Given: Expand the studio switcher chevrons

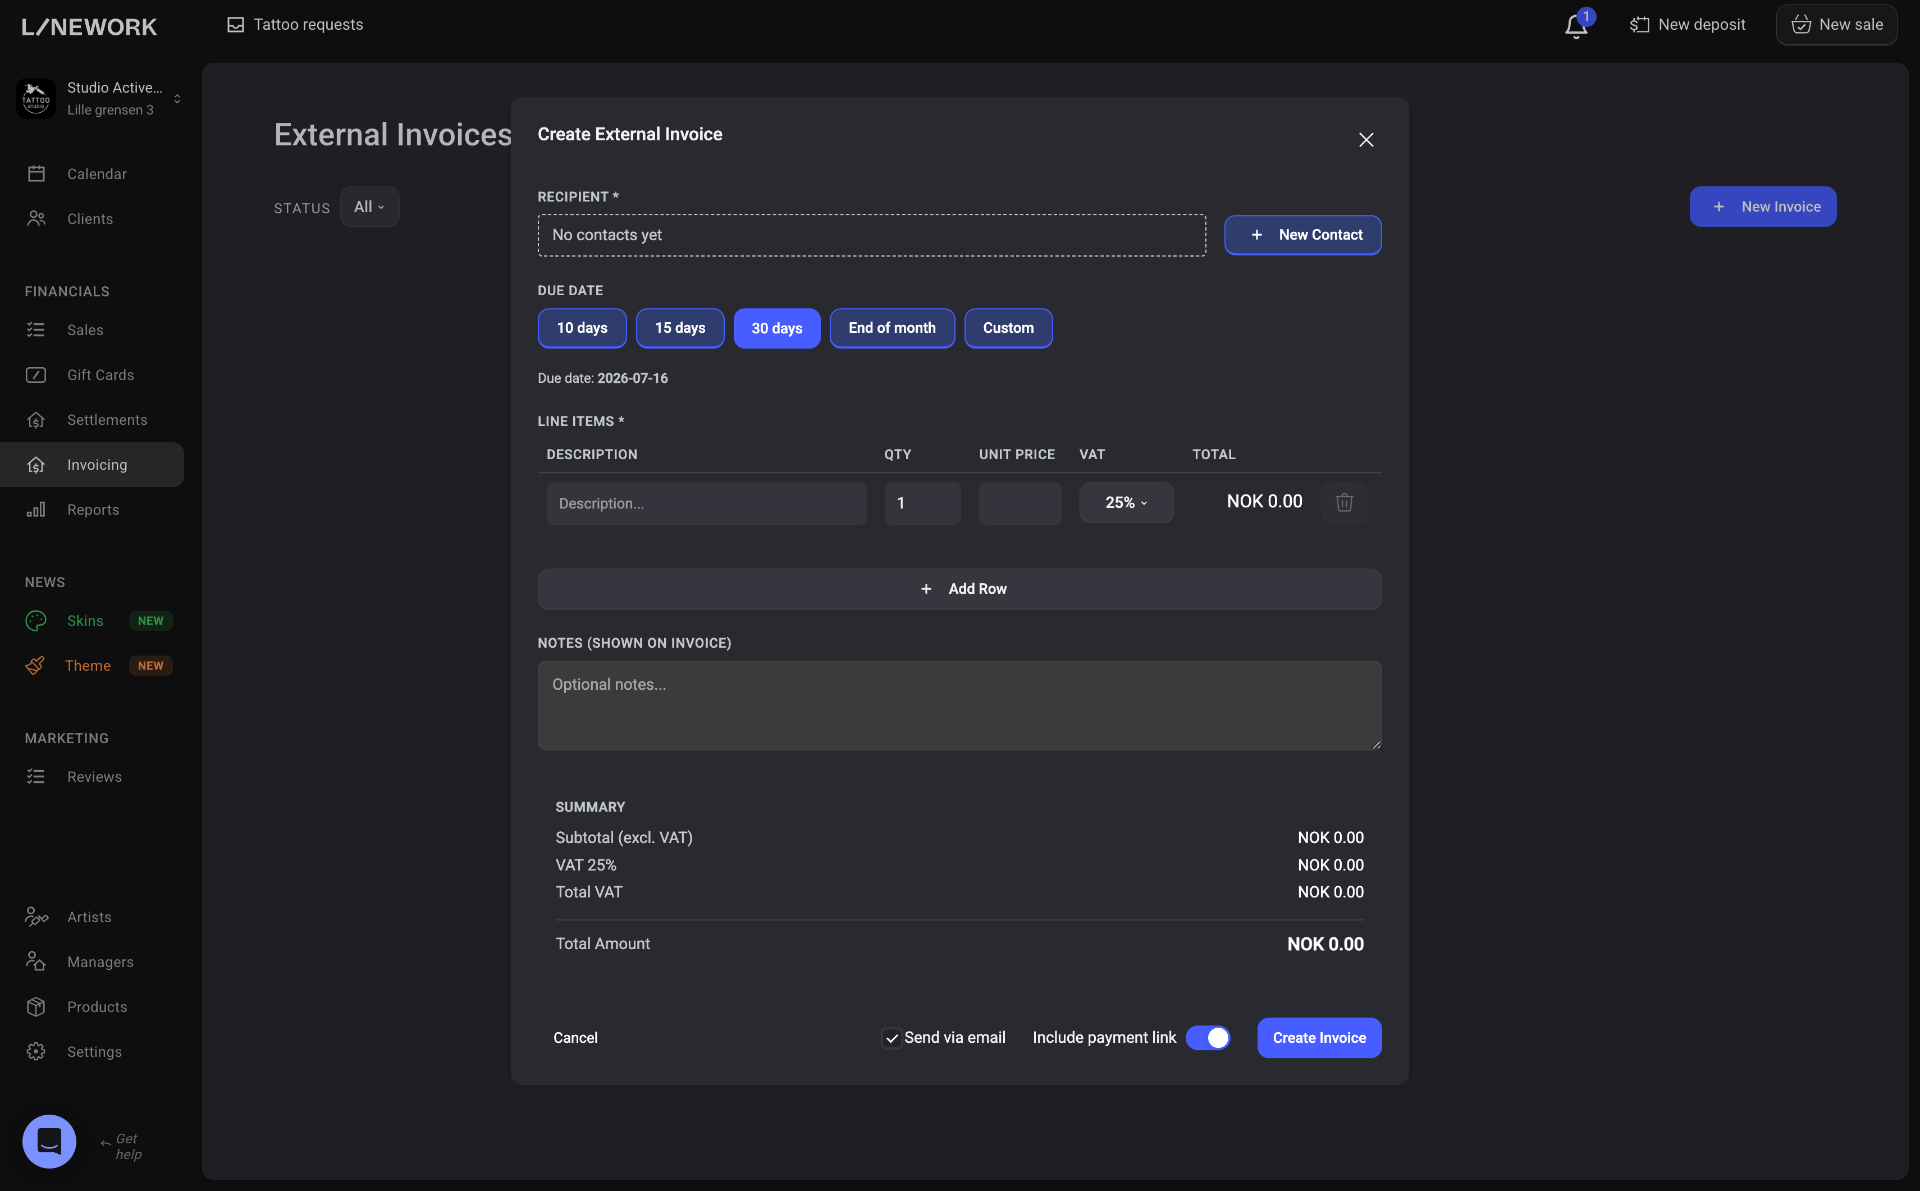Looking at the screenshot, I should [x=177, y=98].
